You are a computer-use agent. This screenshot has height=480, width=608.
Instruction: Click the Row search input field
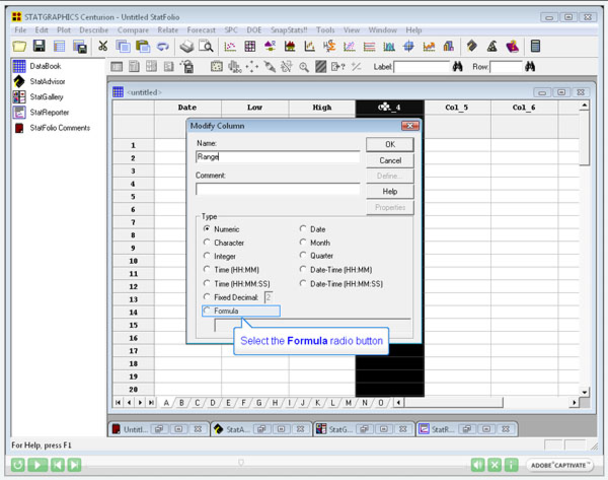(x=506, y=67)
